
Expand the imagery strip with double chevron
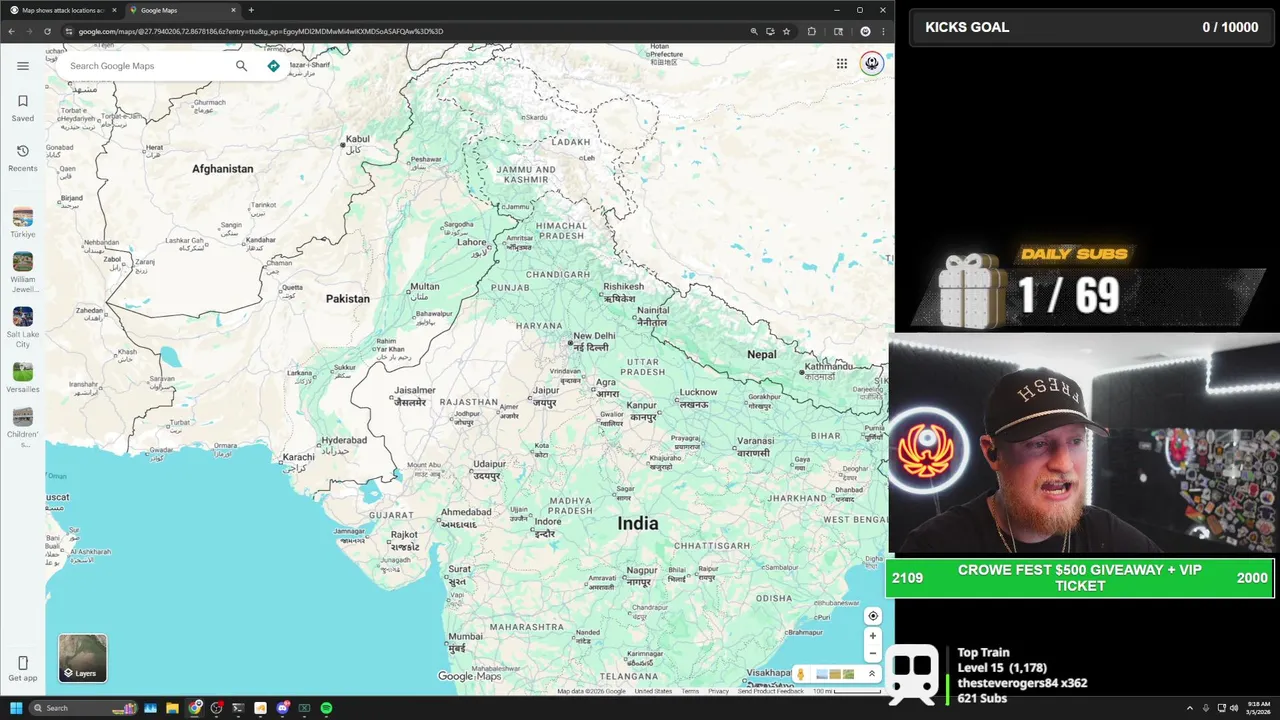pos(871,675)
